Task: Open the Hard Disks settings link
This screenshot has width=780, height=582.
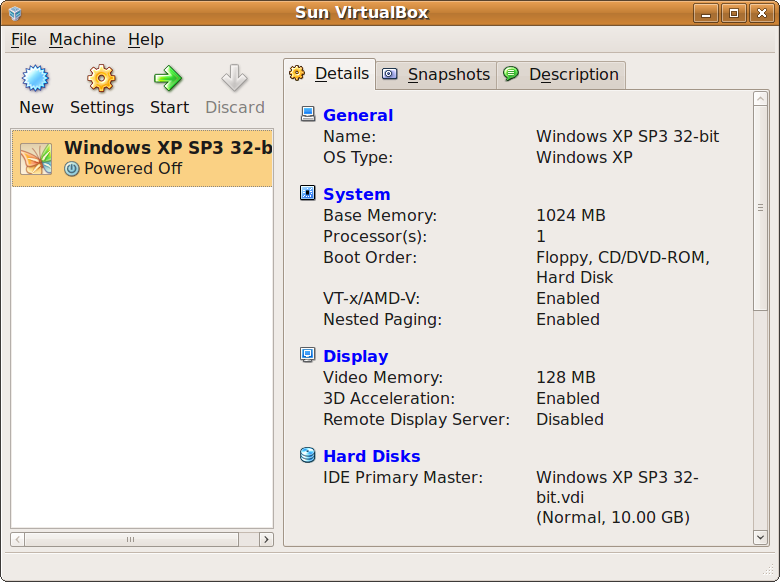Action: coord(371,456)
